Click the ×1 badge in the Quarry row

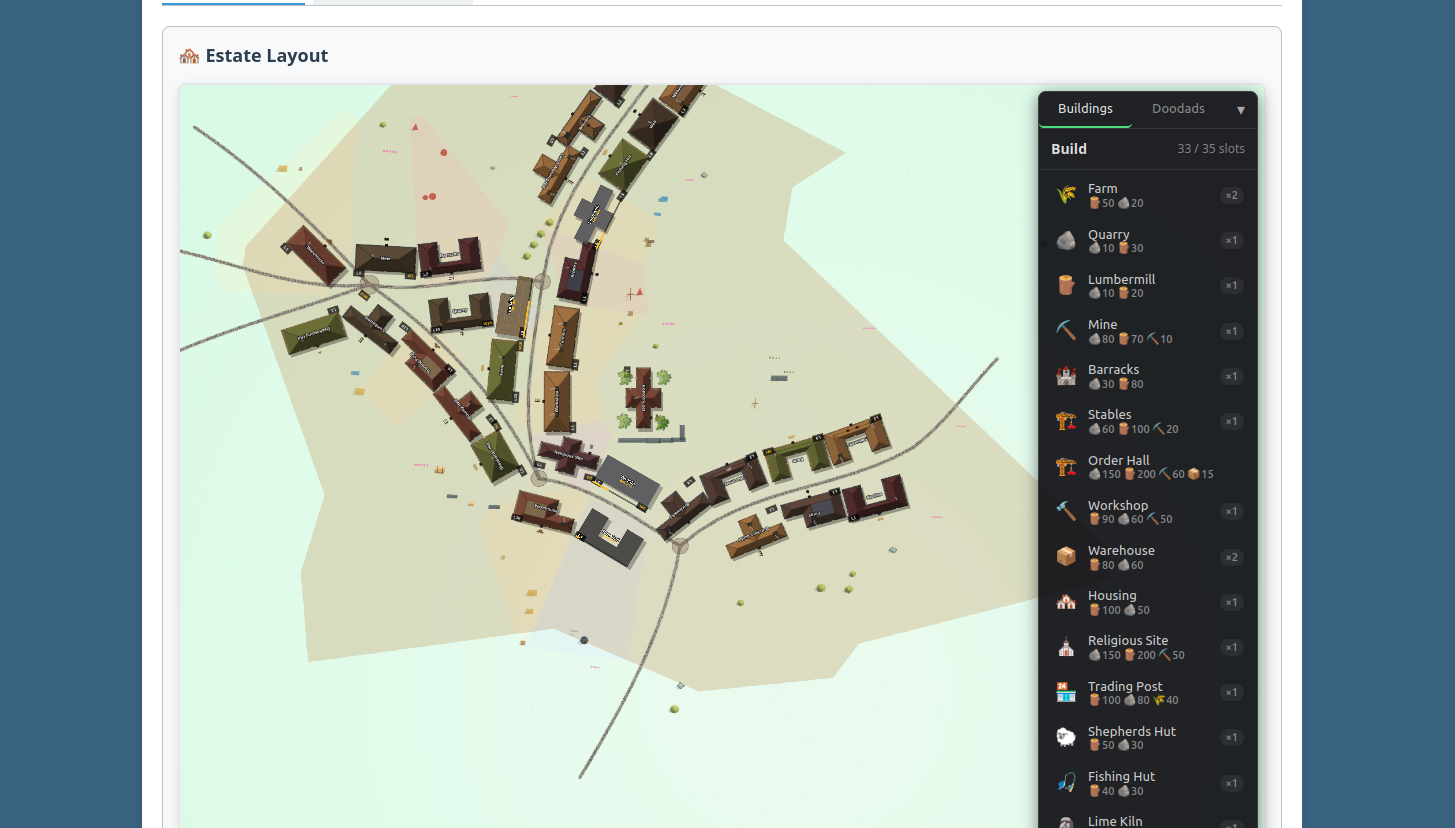coord(1232,240)
